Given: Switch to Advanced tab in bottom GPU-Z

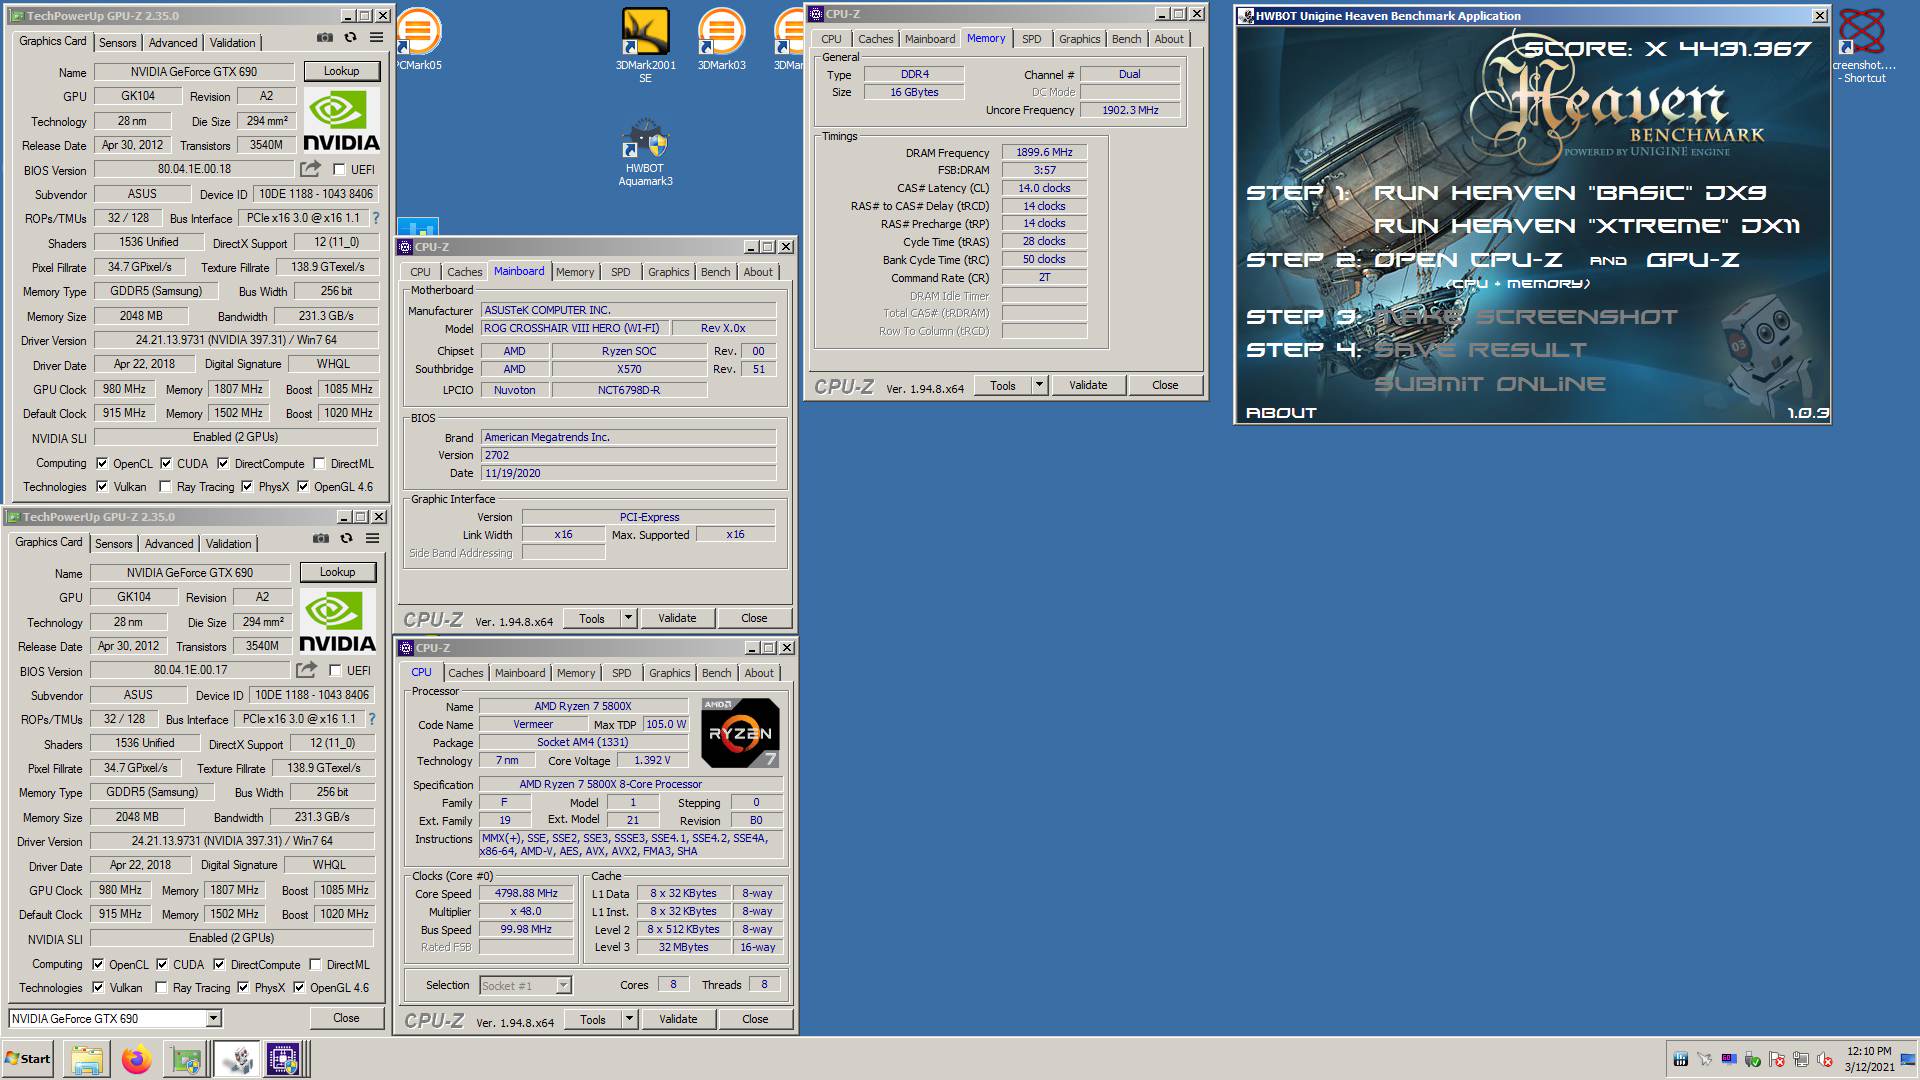Looking at the screenshot, I should coord(169,543).
